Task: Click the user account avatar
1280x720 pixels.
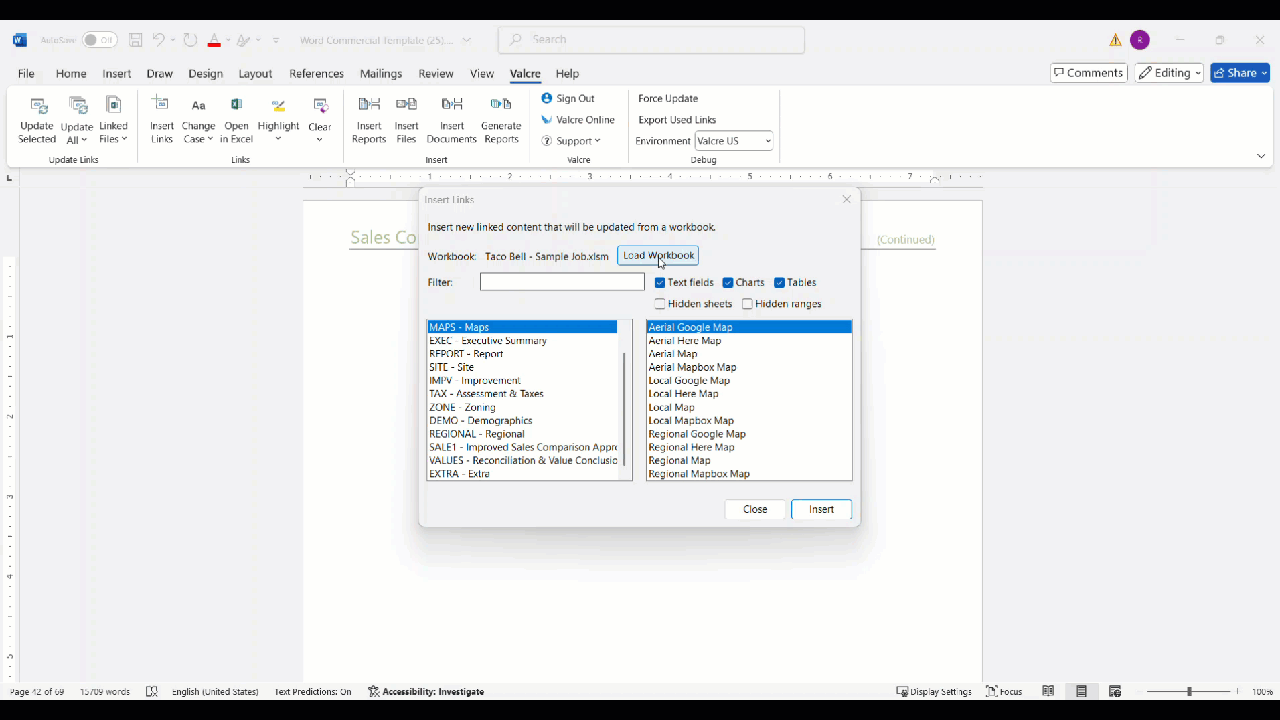Action: pyautogui.click(x=1140, y=40)
